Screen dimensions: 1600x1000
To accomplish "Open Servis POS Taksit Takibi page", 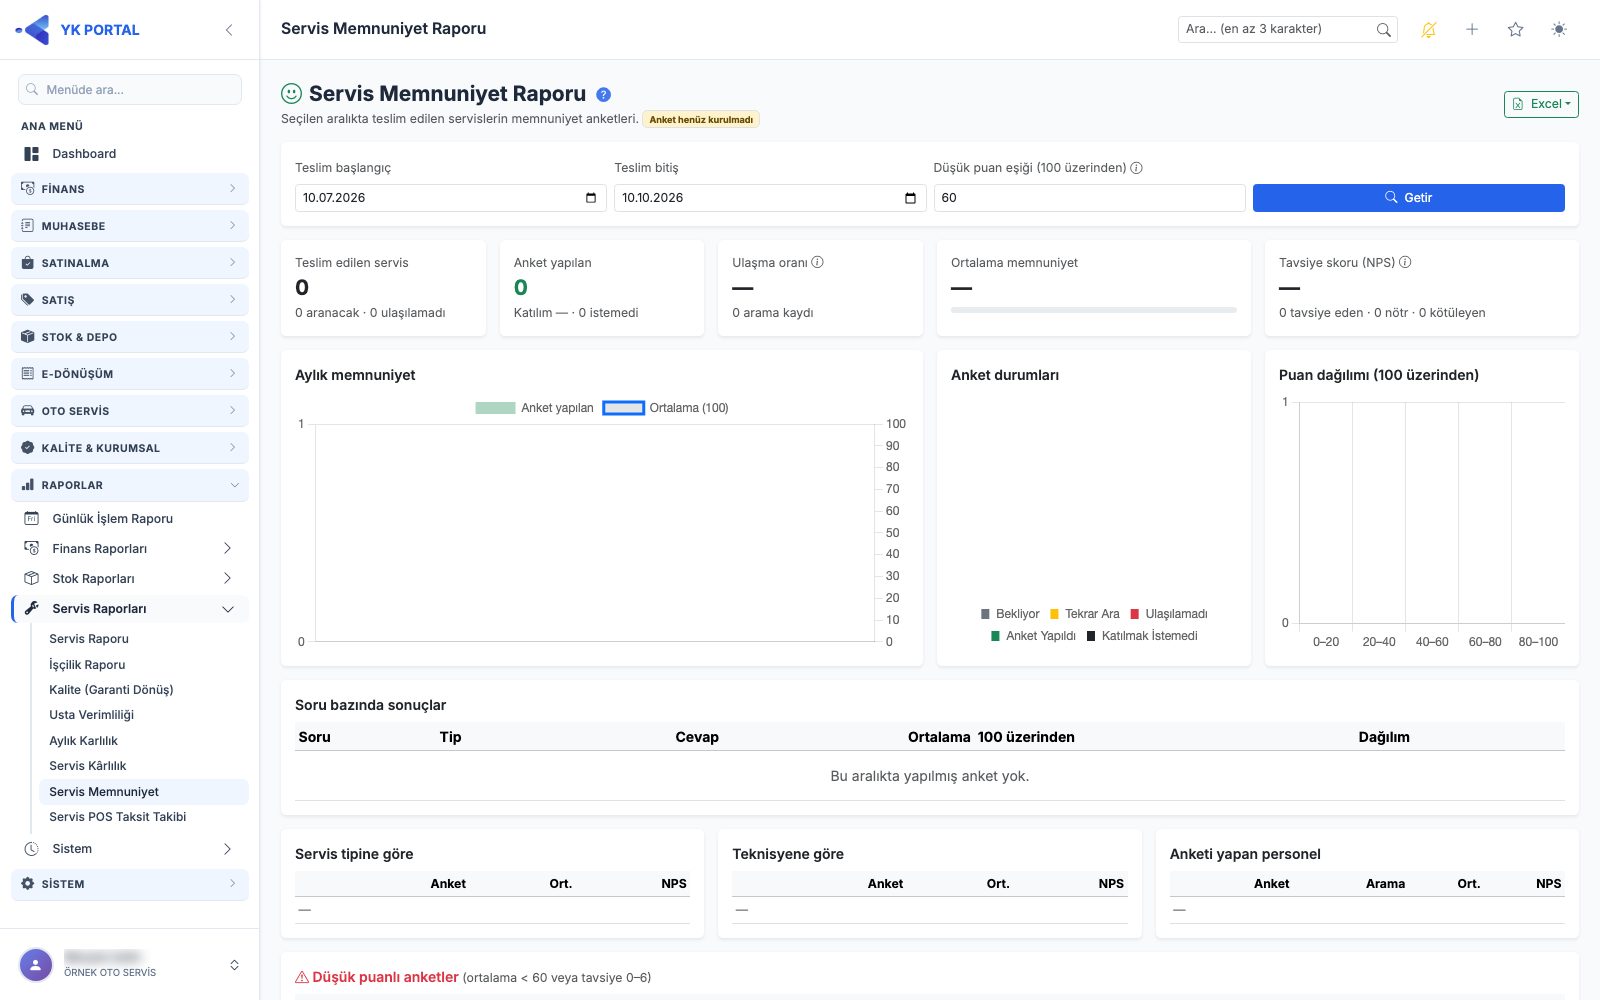I will coord(118,817).
